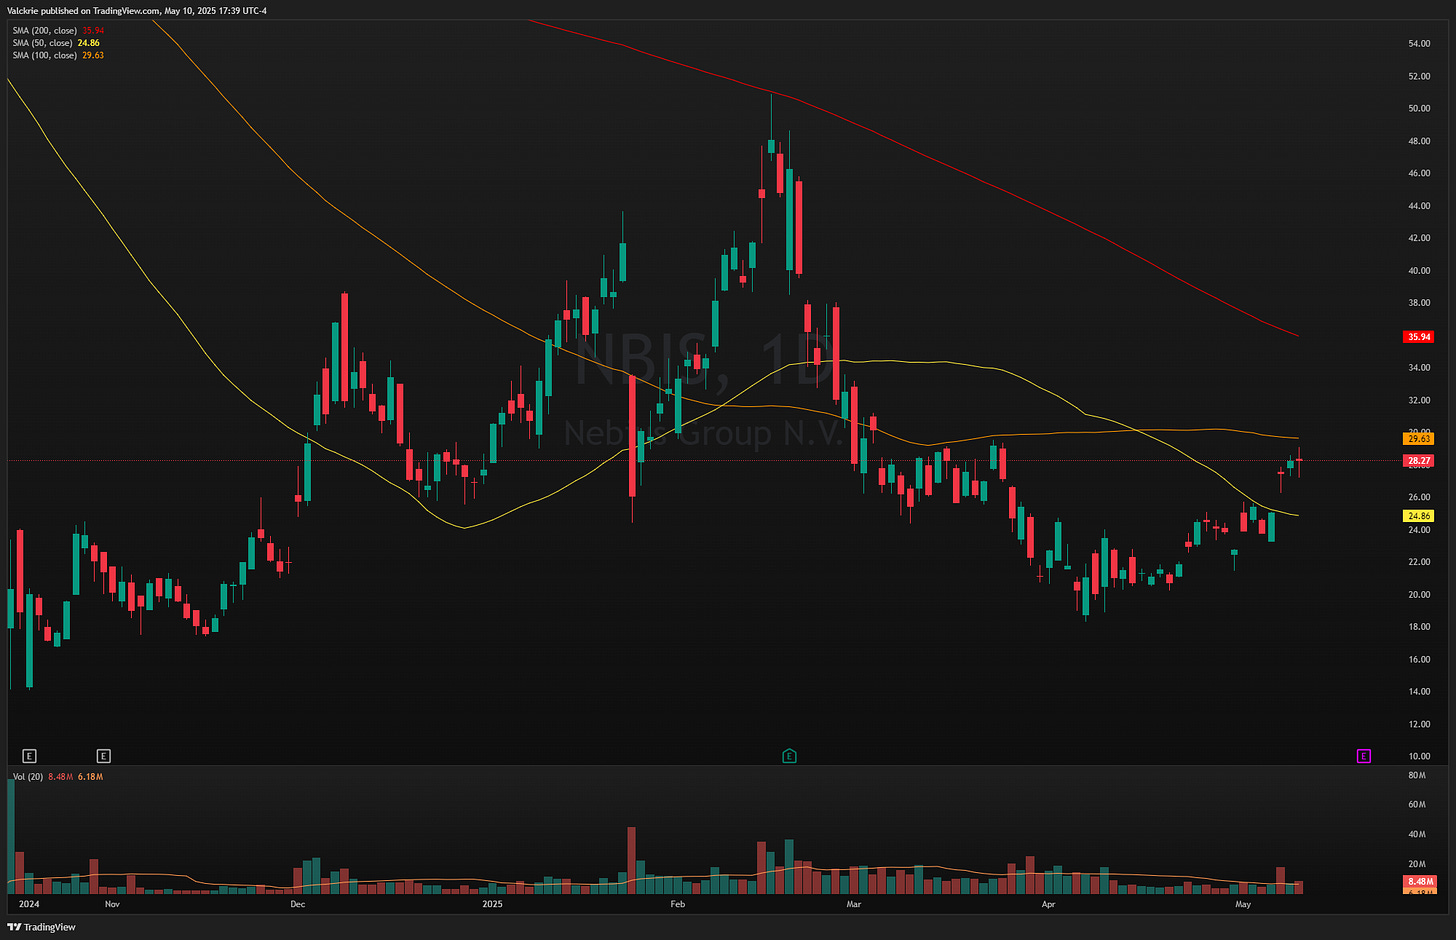Click the 54.00 price axis label
Image resolution: width=1456 pixels, height=940 pixels.
(1419, 44)
